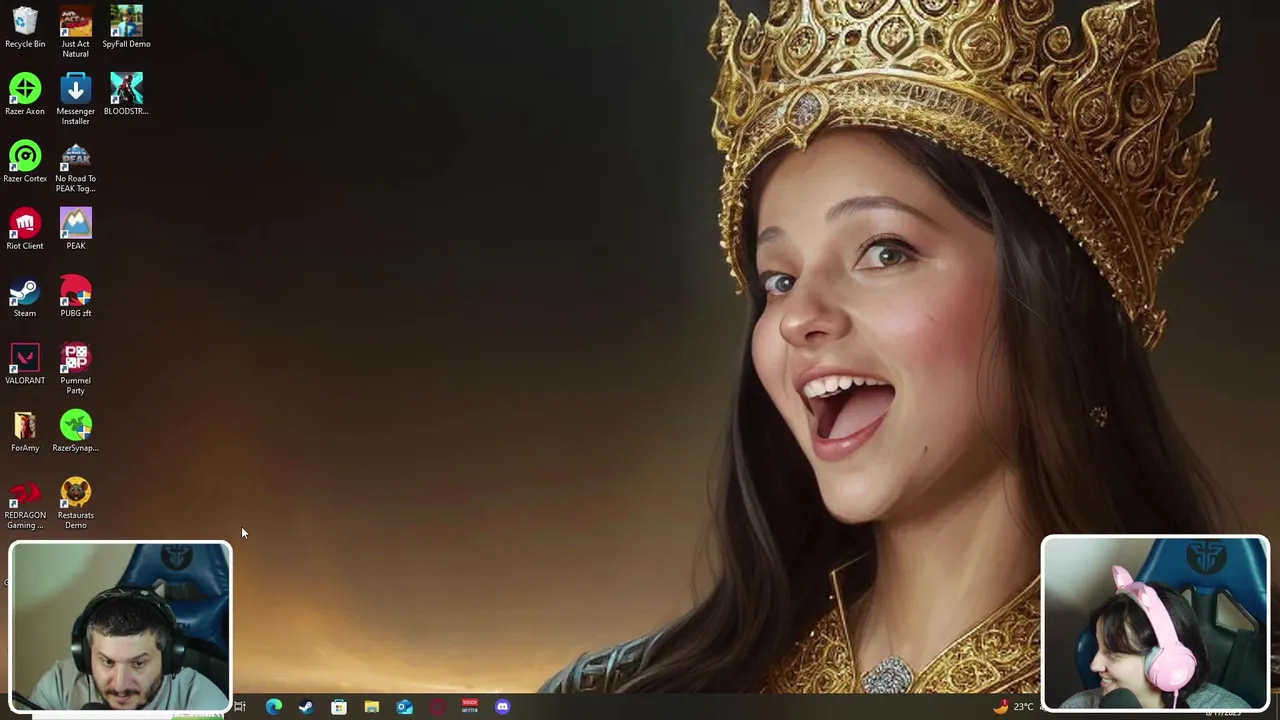
Task: Select the Steam desktop shortcut
Action: tap(25, 296)
